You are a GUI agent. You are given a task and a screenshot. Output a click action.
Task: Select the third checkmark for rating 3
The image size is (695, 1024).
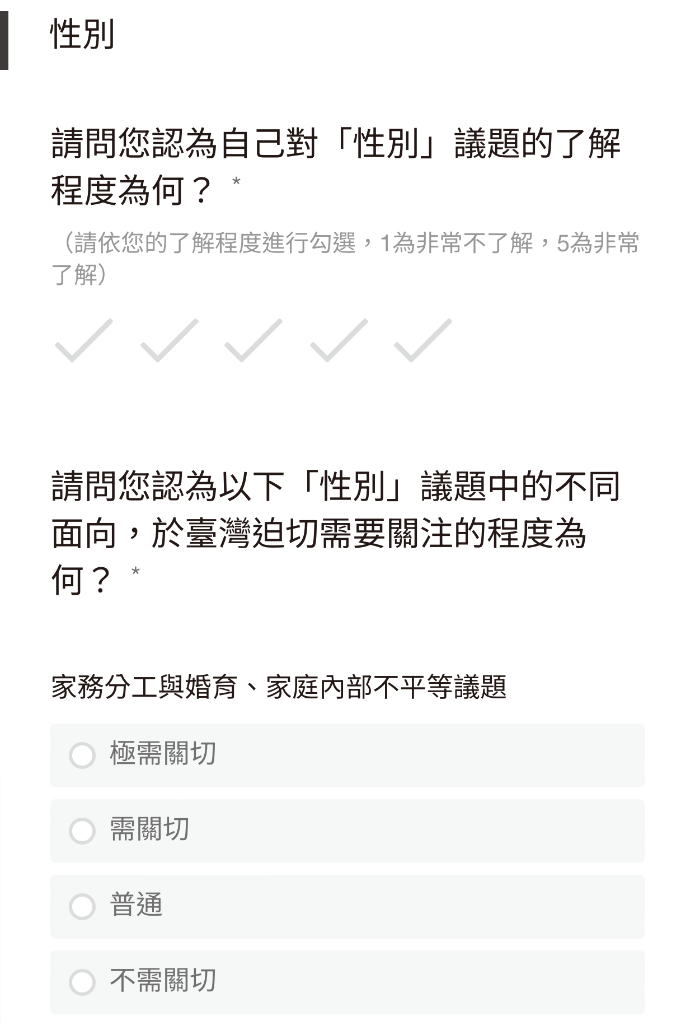(253, 340)
